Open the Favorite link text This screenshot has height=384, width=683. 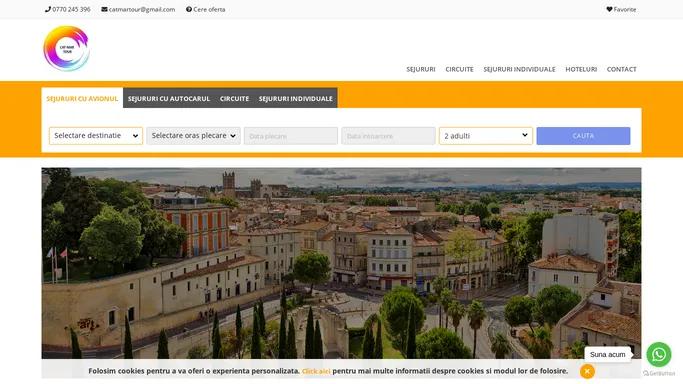625,9
